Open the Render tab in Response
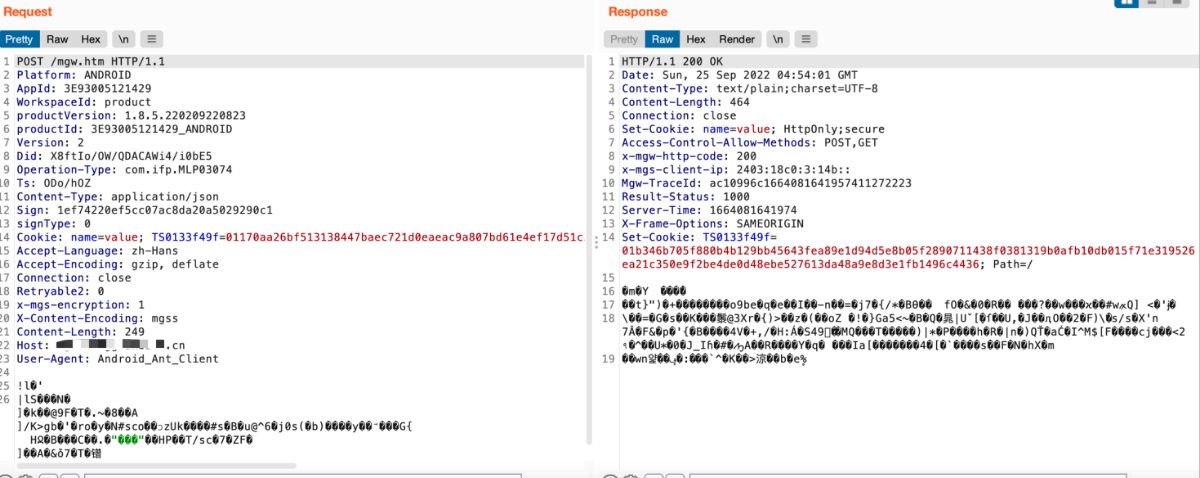 coord(737,39)
